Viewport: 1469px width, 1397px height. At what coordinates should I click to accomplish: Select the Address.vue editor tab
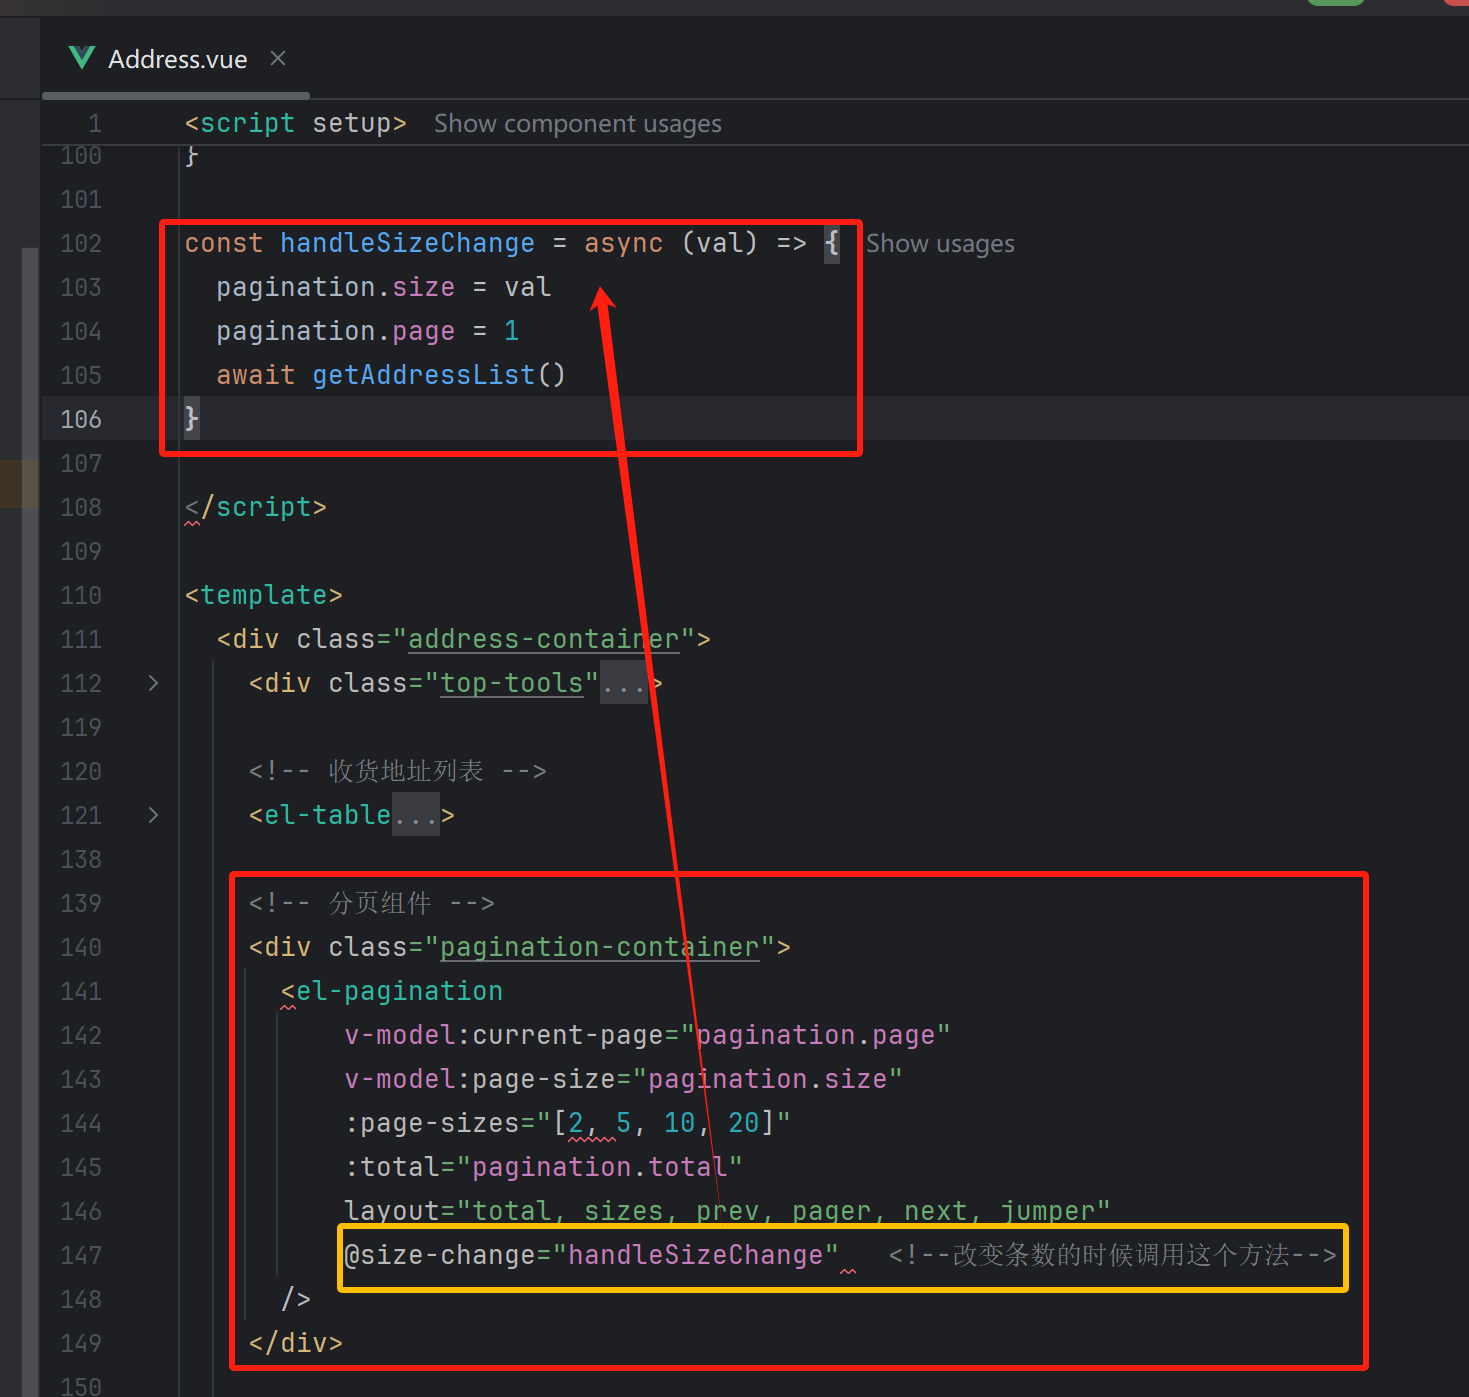point(177,59)
